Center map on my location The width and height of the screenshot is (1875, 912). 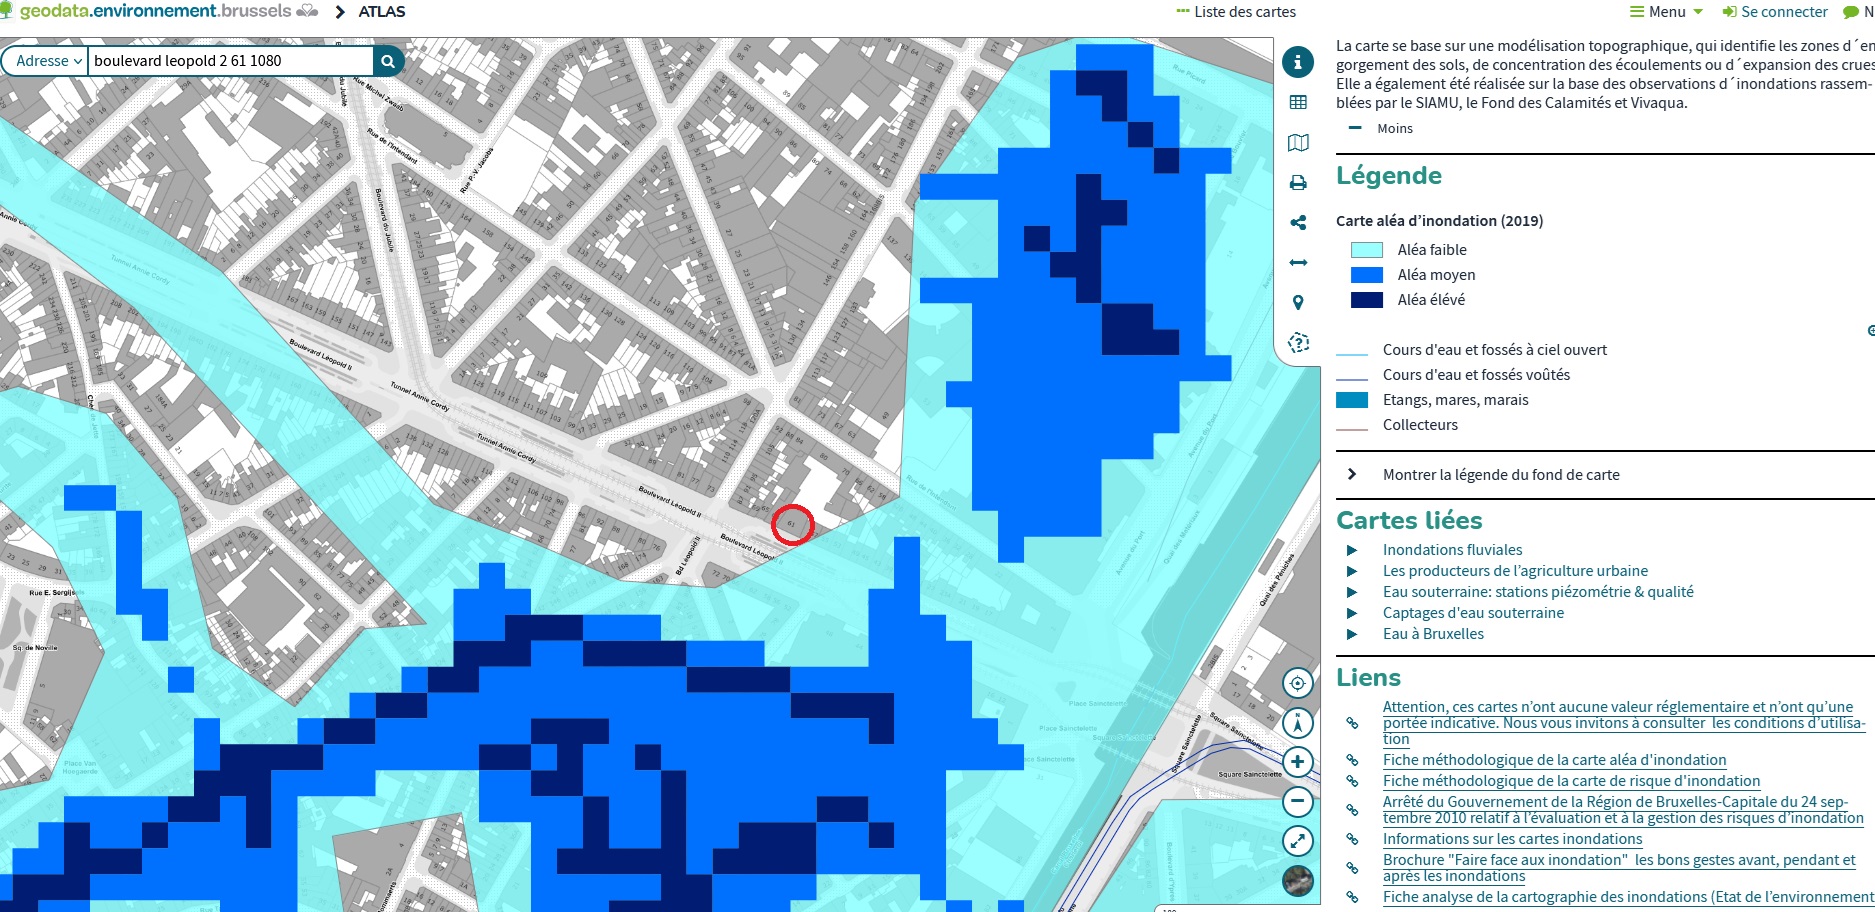[1297, 684]
